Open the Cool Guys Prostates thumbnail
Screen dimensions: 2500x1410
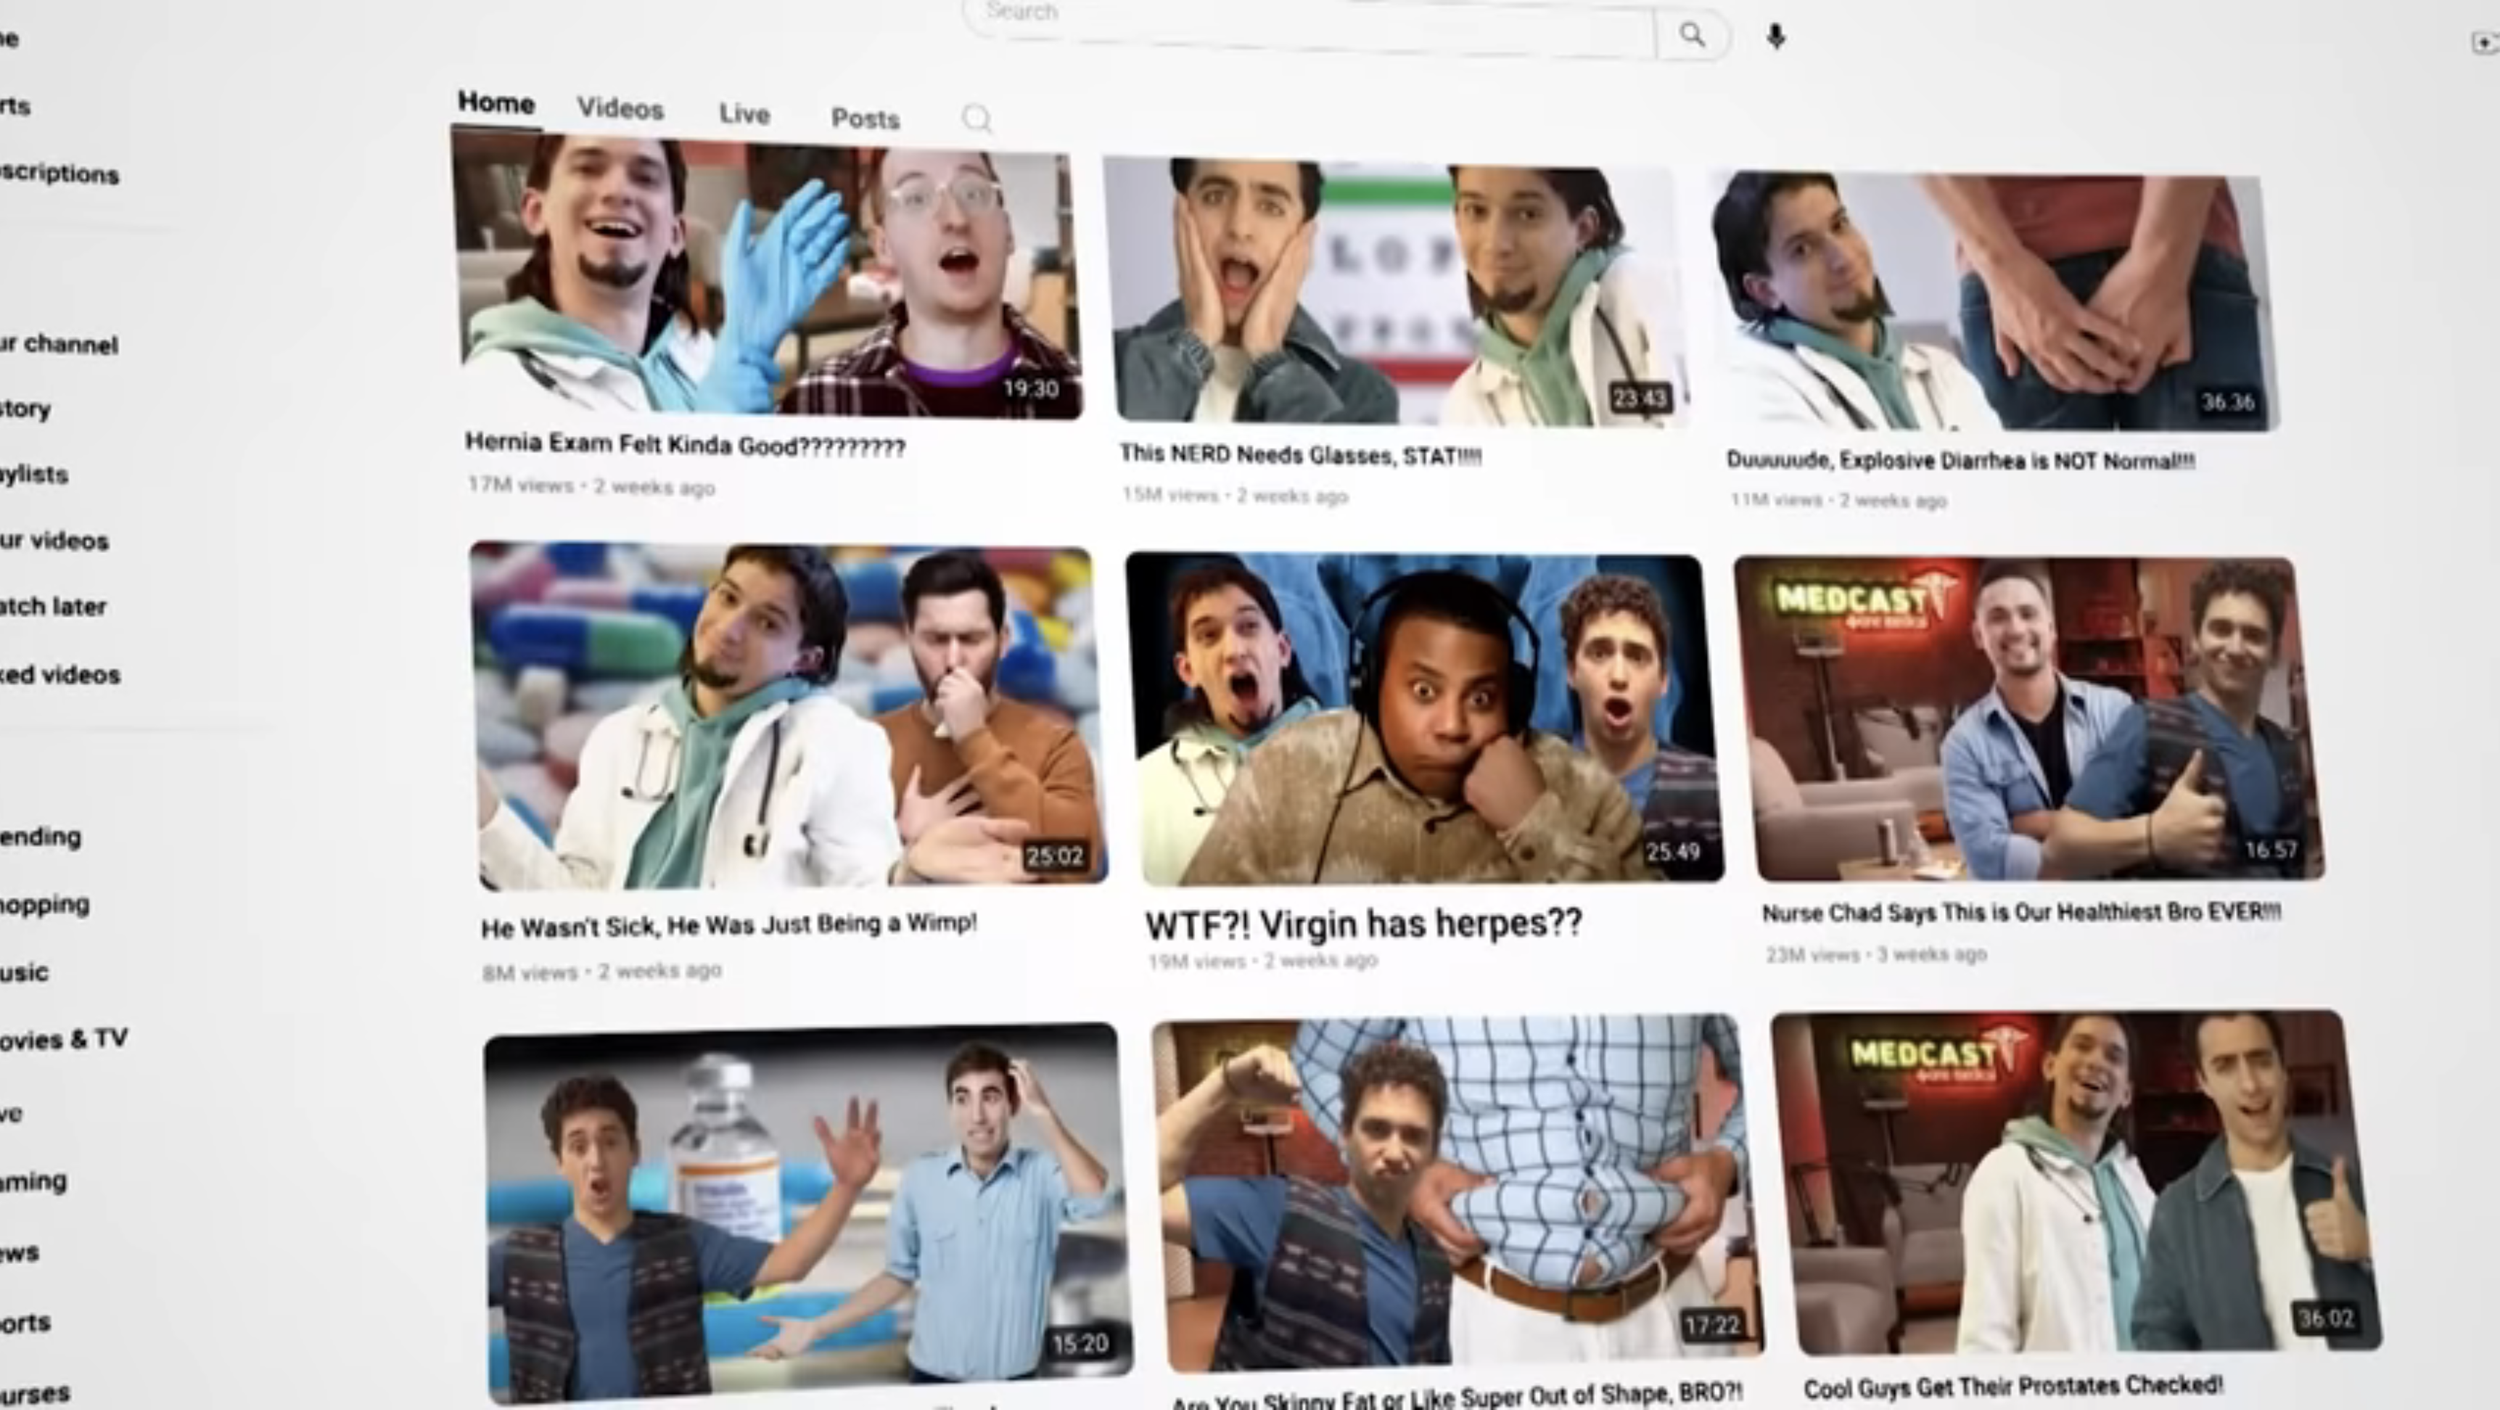click(2075, 1182)
